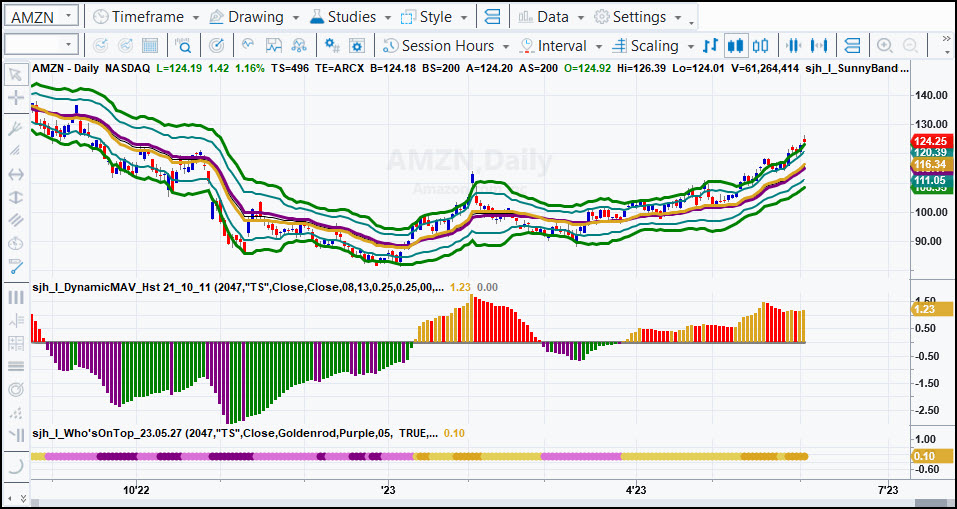Expand toolbar options arrow after Settings
The height and width of the screenshot is (509, 957).
(692, 23)
